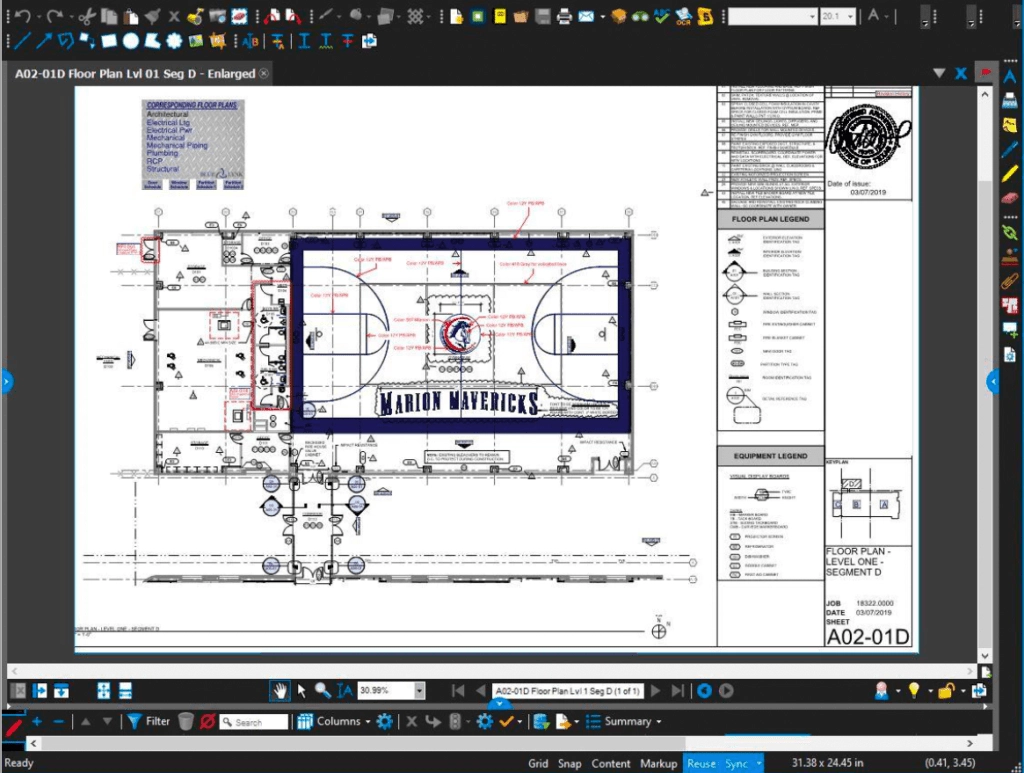The image size is (1024, 773).
Task: Toggle Markup snapping in status bar
Action: 658,763
